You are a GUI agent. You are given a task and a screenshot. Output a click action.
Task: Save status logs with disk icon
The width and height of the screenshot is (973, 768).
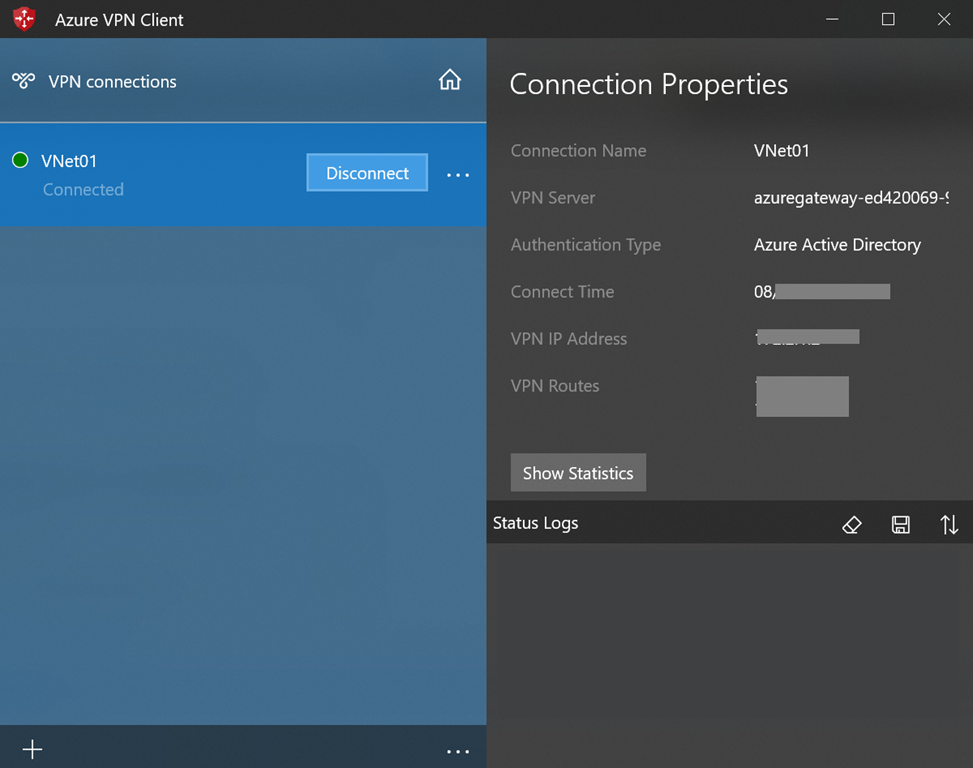click(x=900, y=525)
